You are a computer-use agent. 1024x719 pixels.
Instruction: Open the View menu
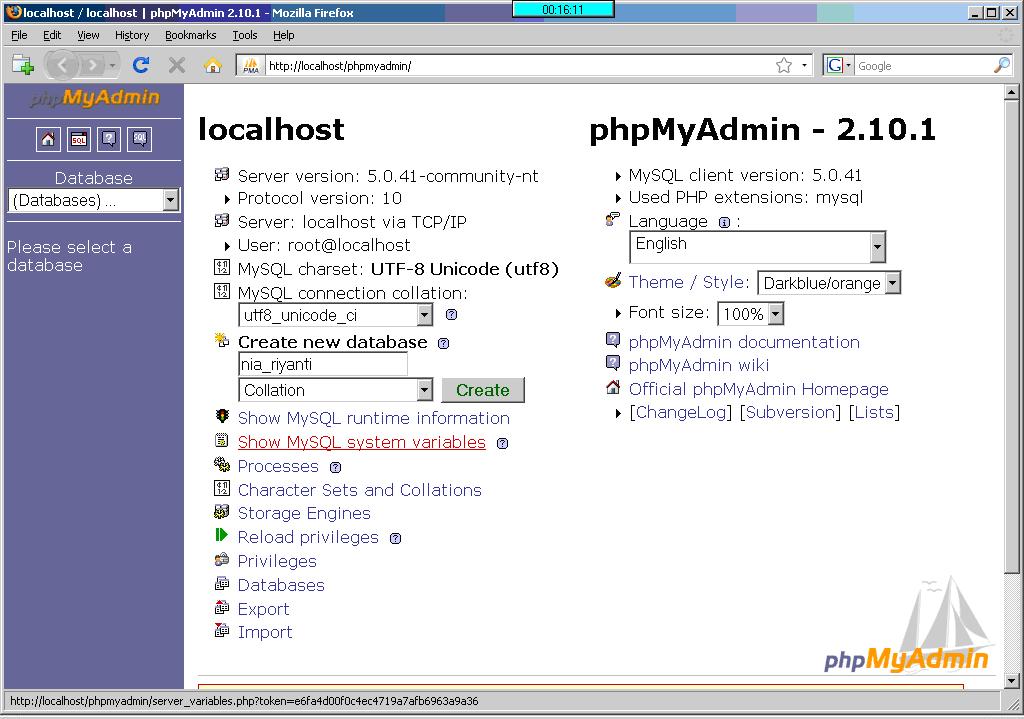88,35
